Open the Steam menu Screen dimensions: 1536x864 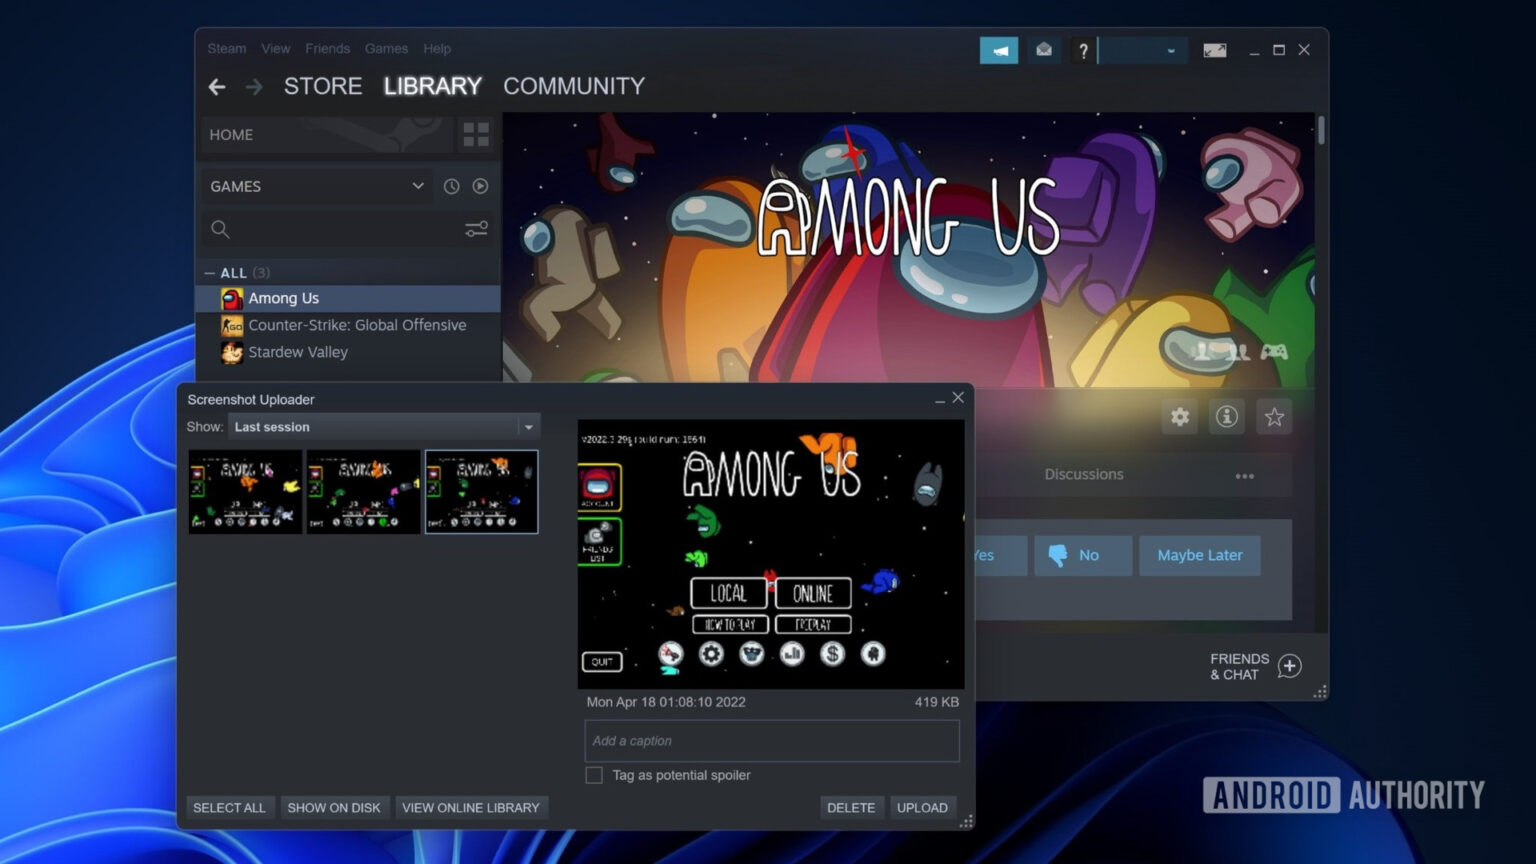coord(227,49)
